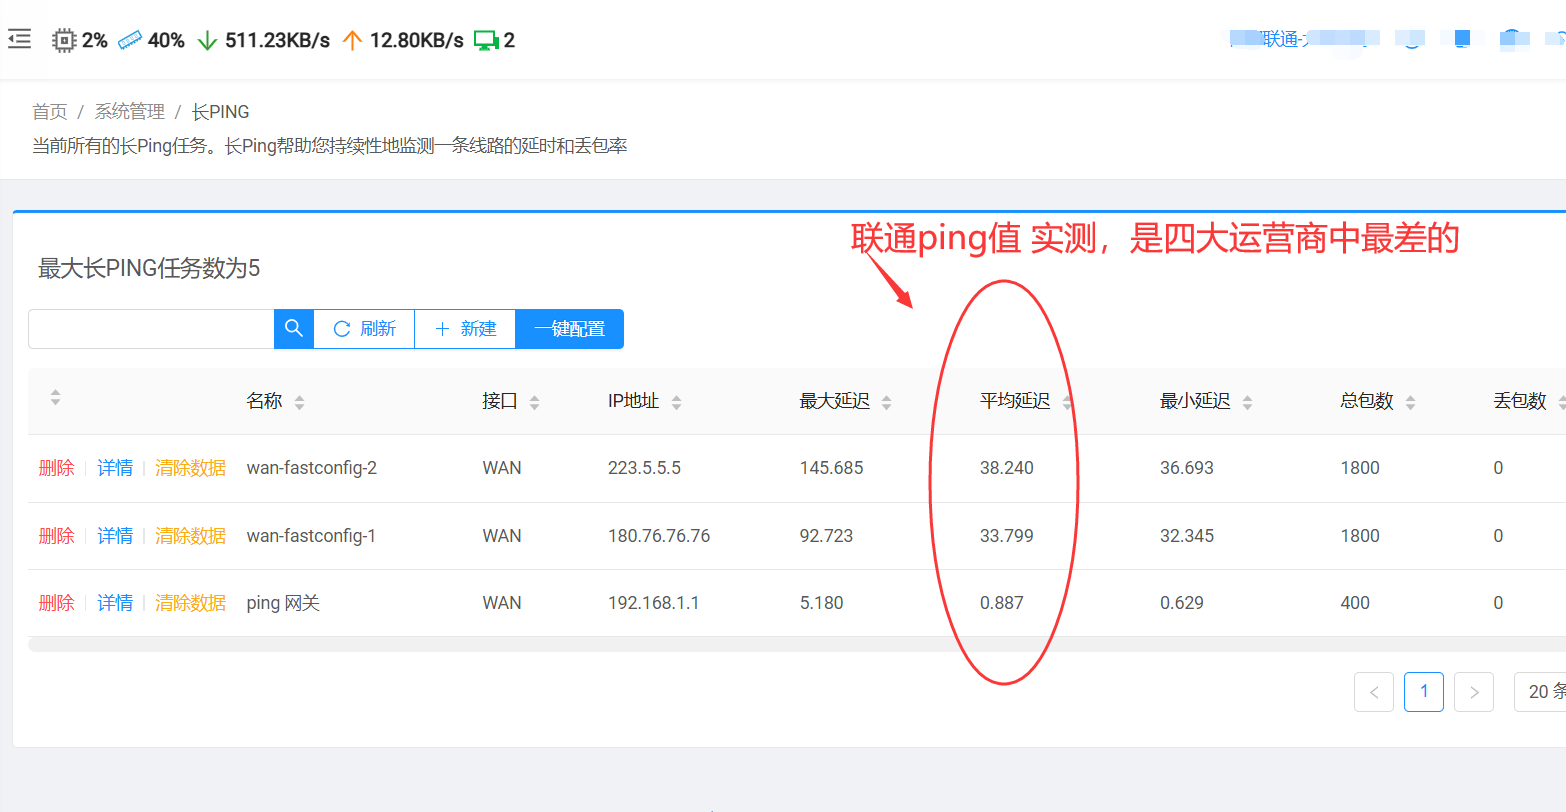Click the orange upload speed arrow

click(x=352, y=40)
